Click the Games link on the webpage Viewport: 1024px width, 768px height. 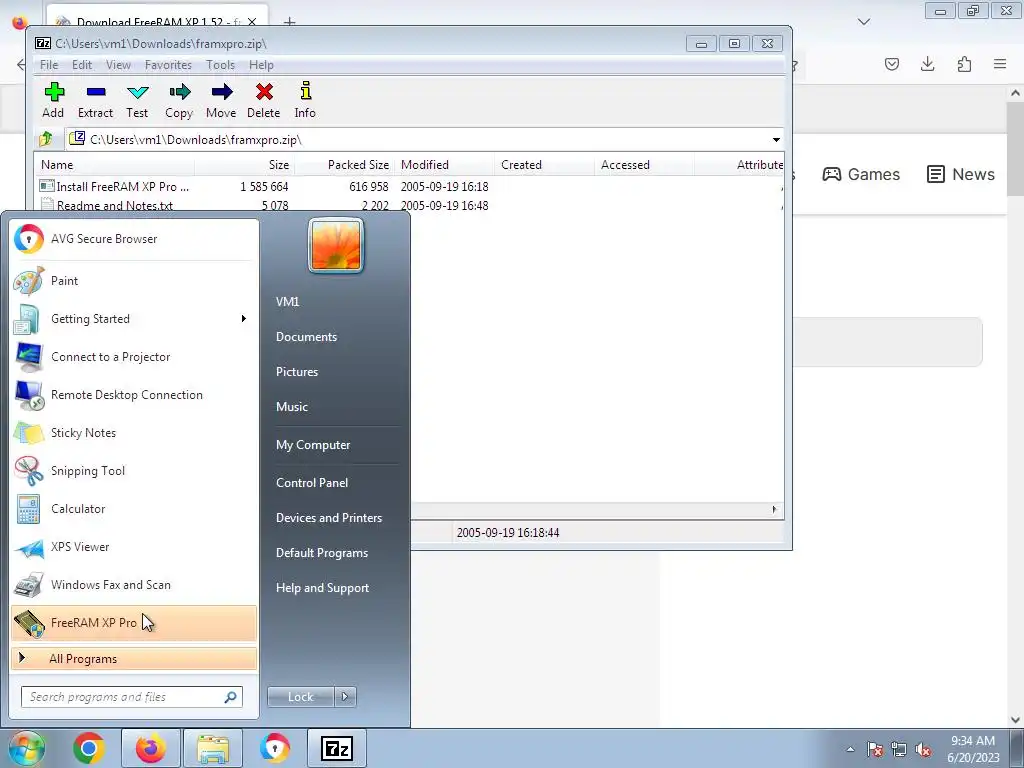point(861,174)
